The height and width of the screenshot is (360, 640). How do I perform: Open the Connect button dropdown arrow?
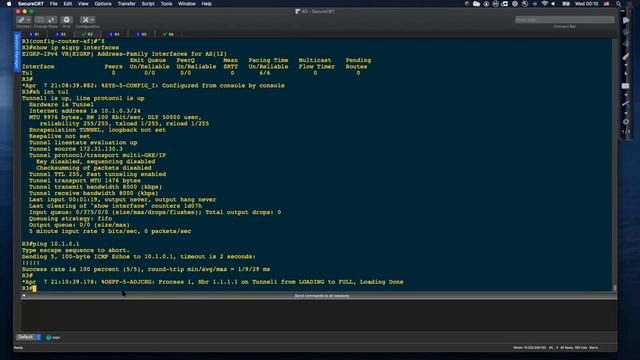pos(28,20)
